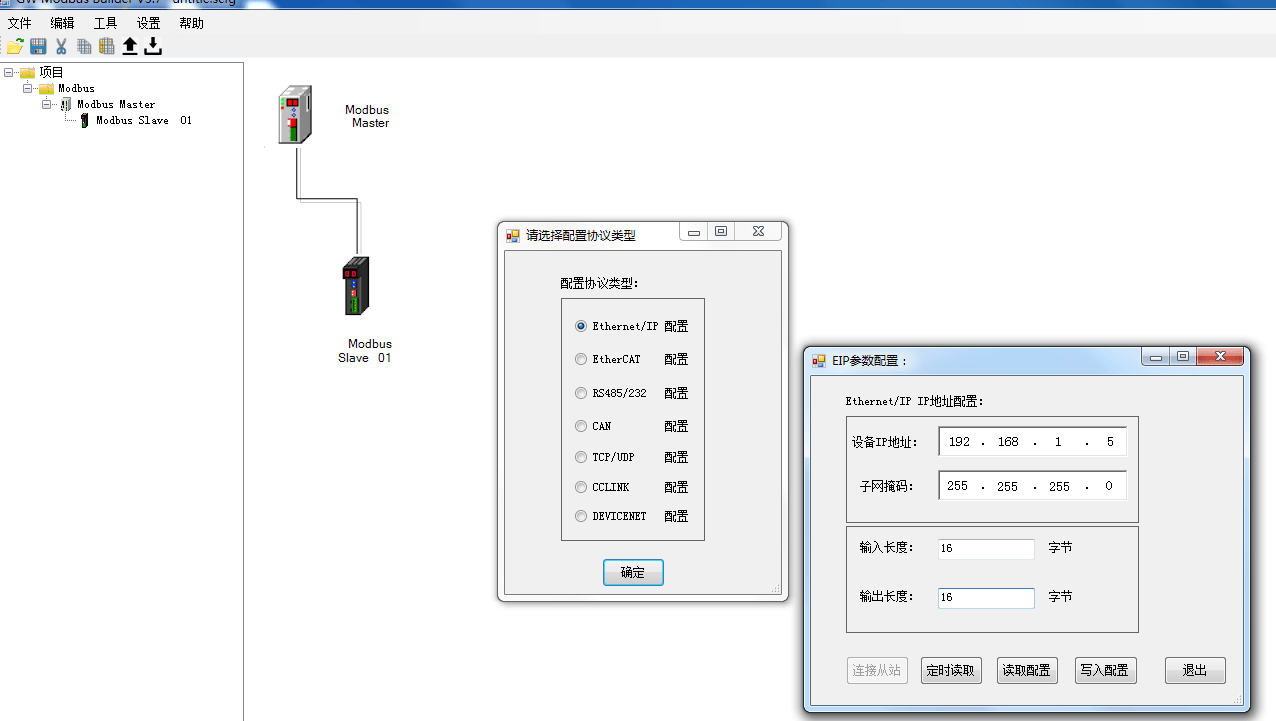The image size is (1276, 721).
Task: Click the 输出长度 input field
Action: point(986,597)
